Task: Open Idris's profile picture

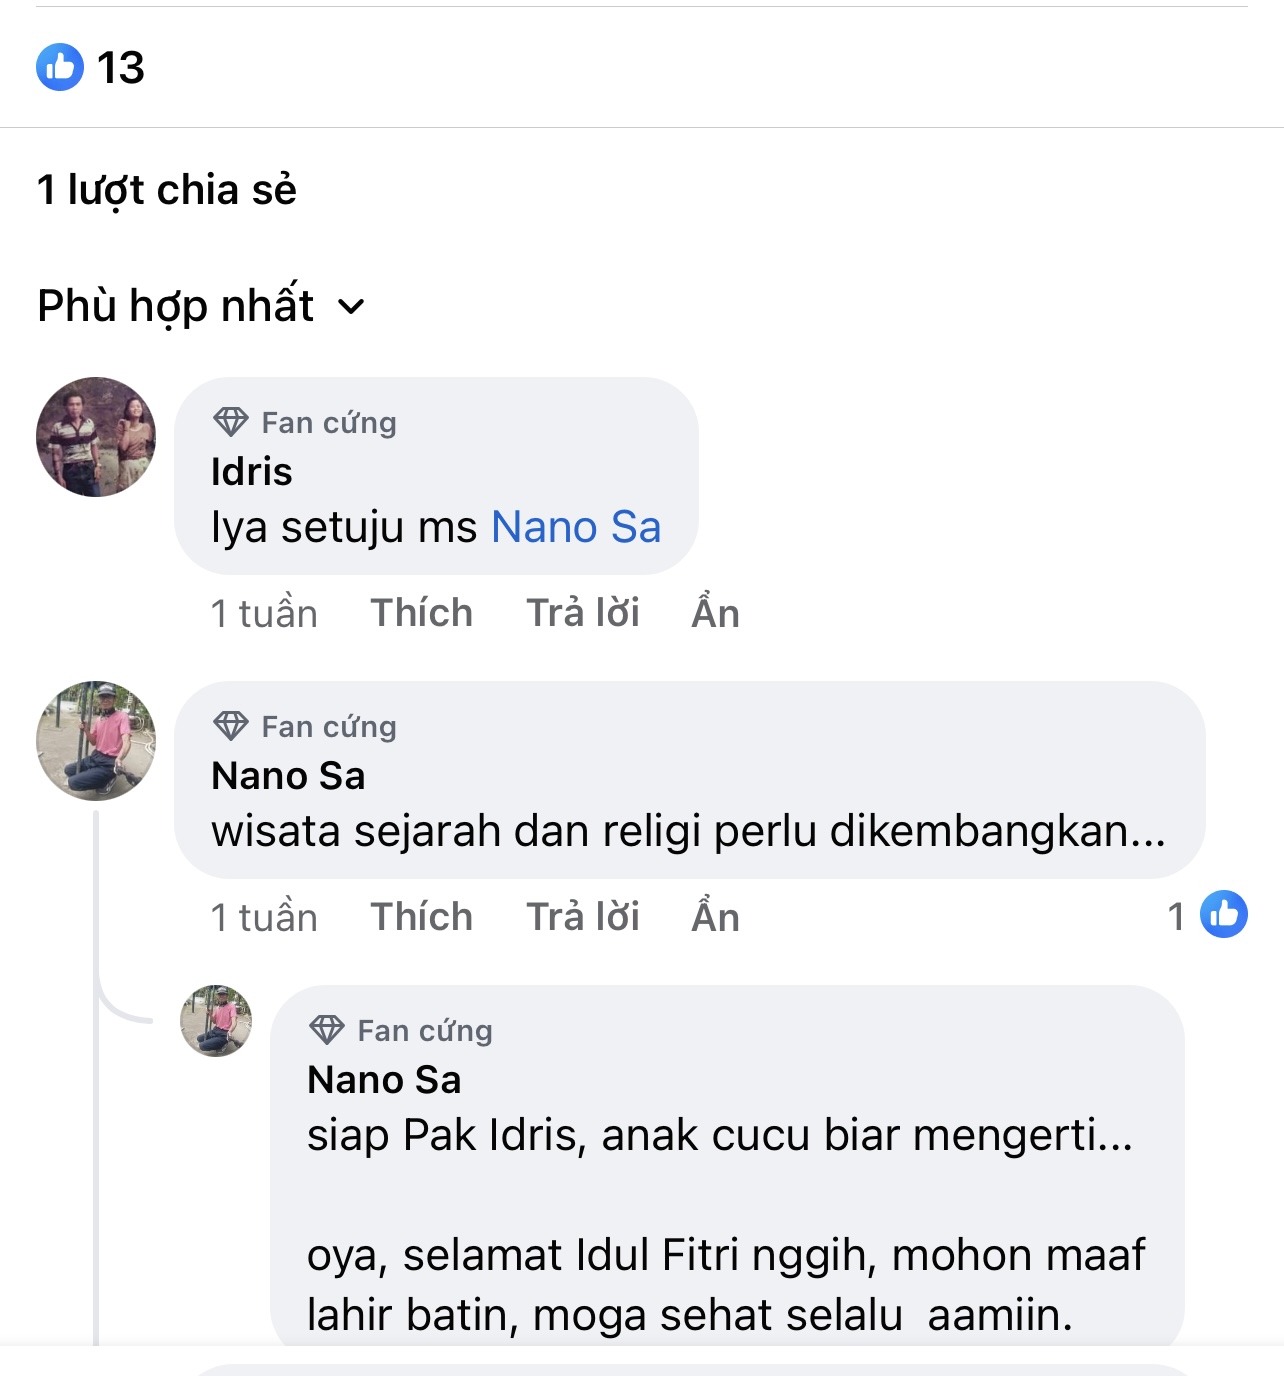Action: [x=96, y=437]
